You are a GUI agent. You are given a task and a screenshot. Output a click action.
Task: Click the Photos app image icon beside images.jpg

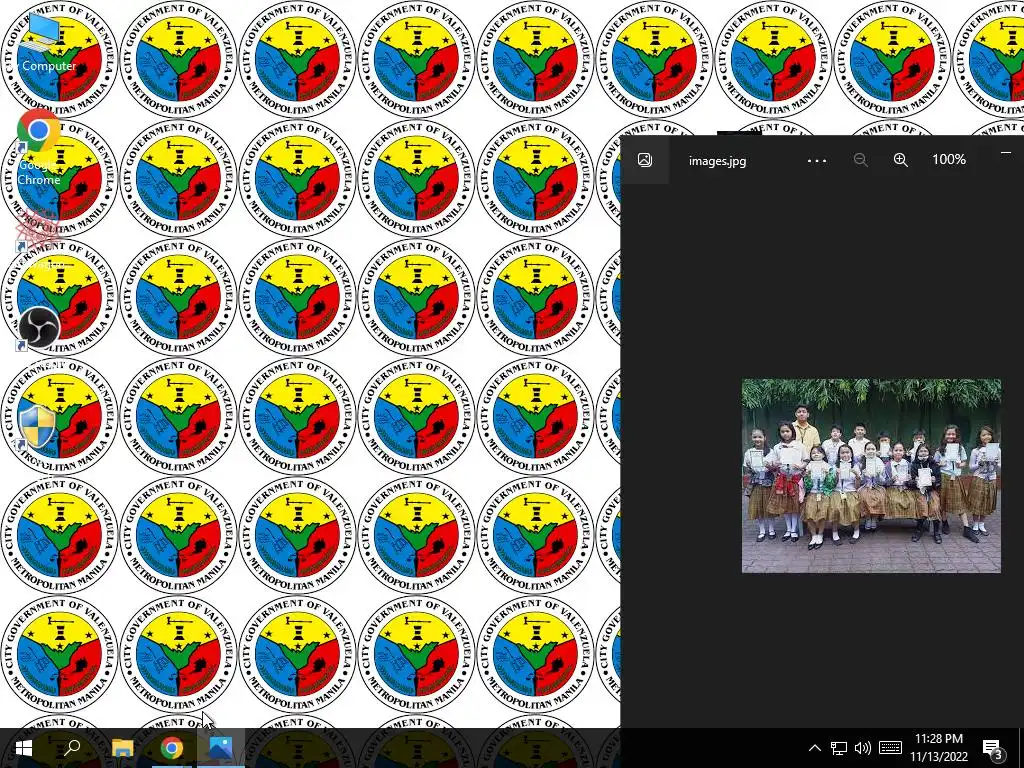[645, 160]
